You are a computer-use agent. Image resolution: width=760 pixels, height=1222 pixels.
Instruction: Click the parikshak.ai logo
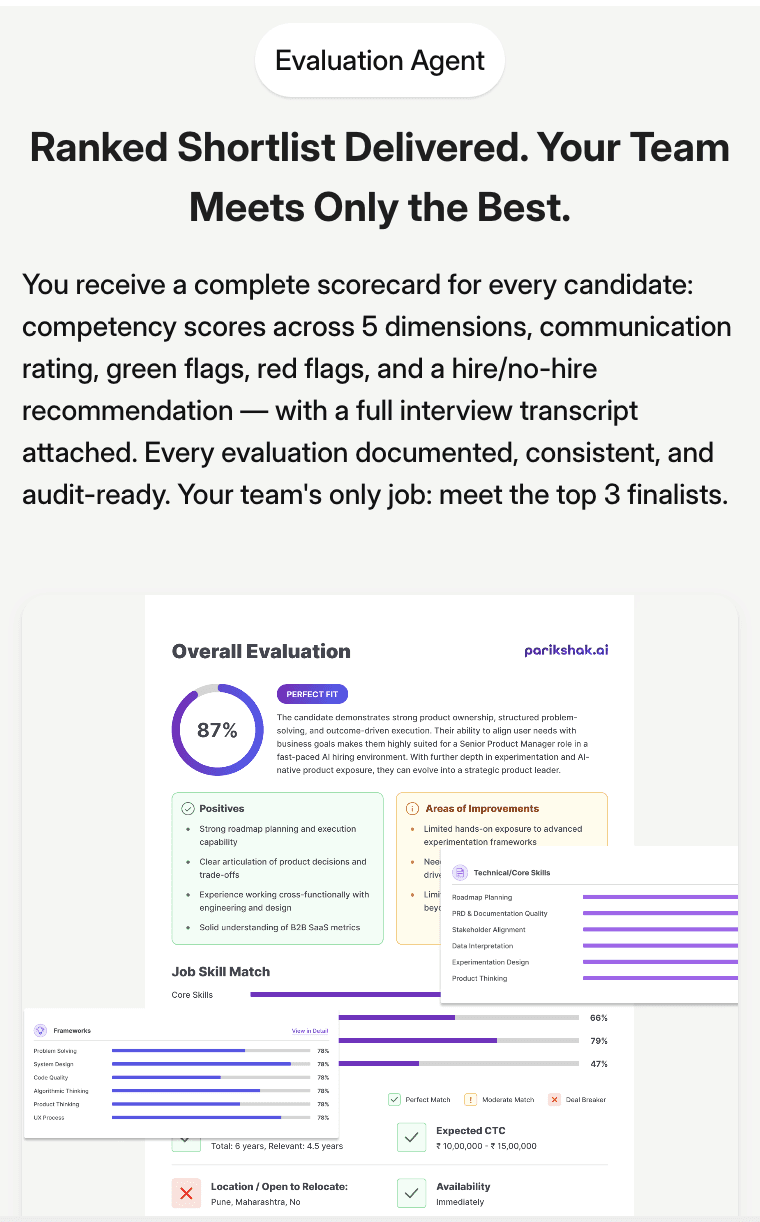click(x=566, y=650)
